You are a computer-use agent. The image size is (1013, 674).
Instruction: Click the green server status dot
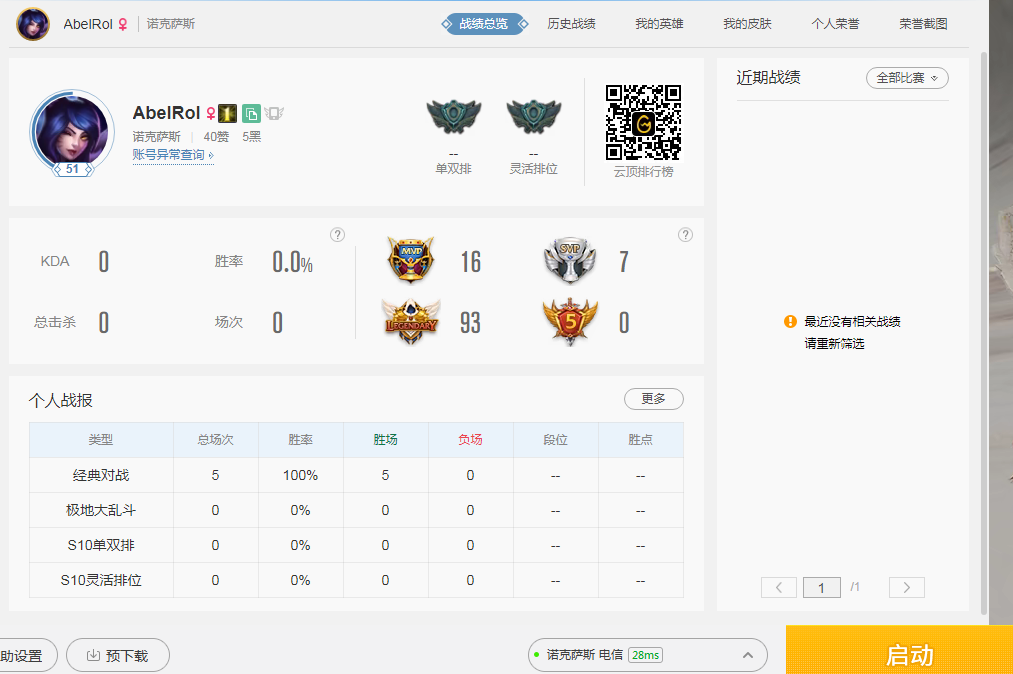tap(537, 655)
